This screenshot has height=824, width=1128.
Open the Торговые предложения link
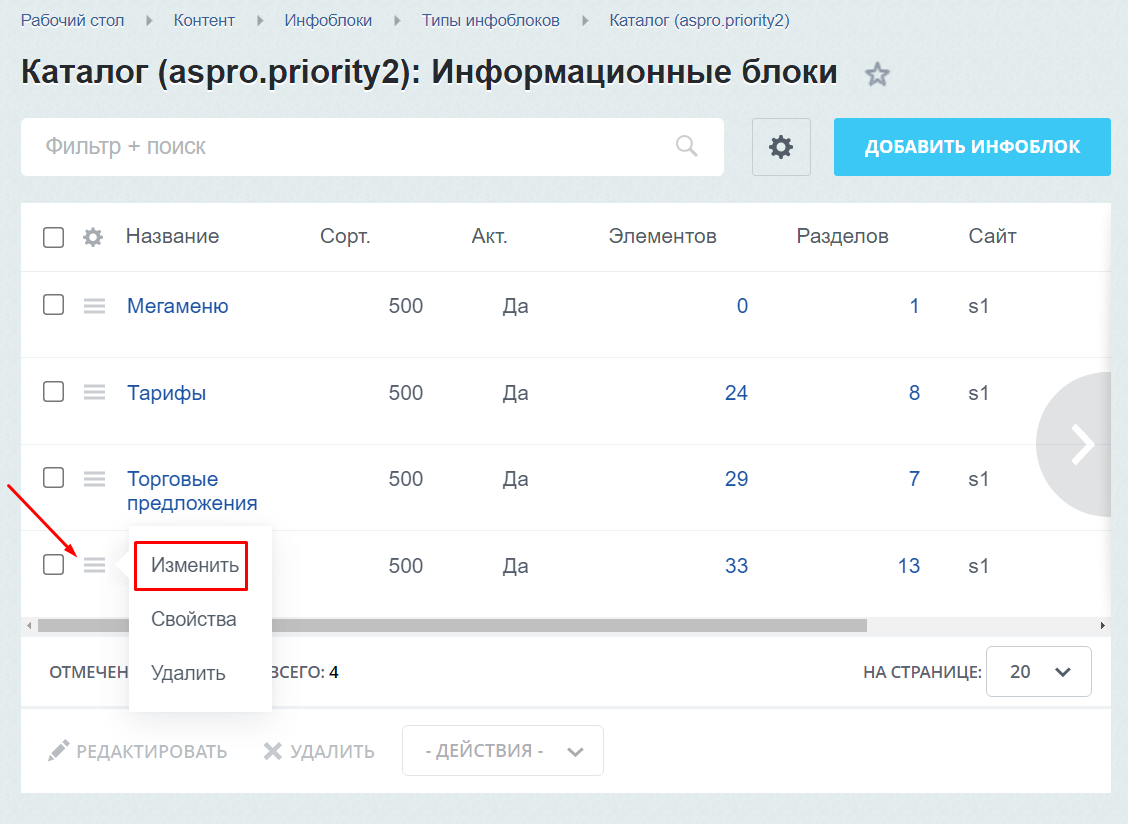pos(192,491)
